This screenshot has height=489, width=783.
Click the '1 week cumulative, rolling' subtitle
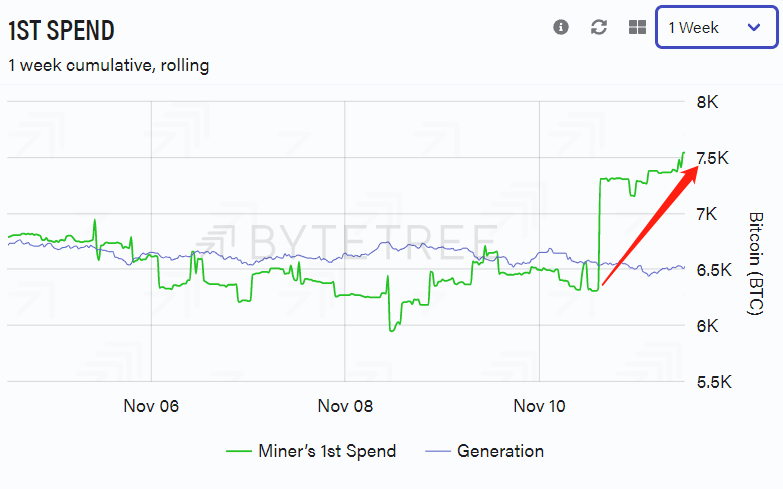(108, 65)
